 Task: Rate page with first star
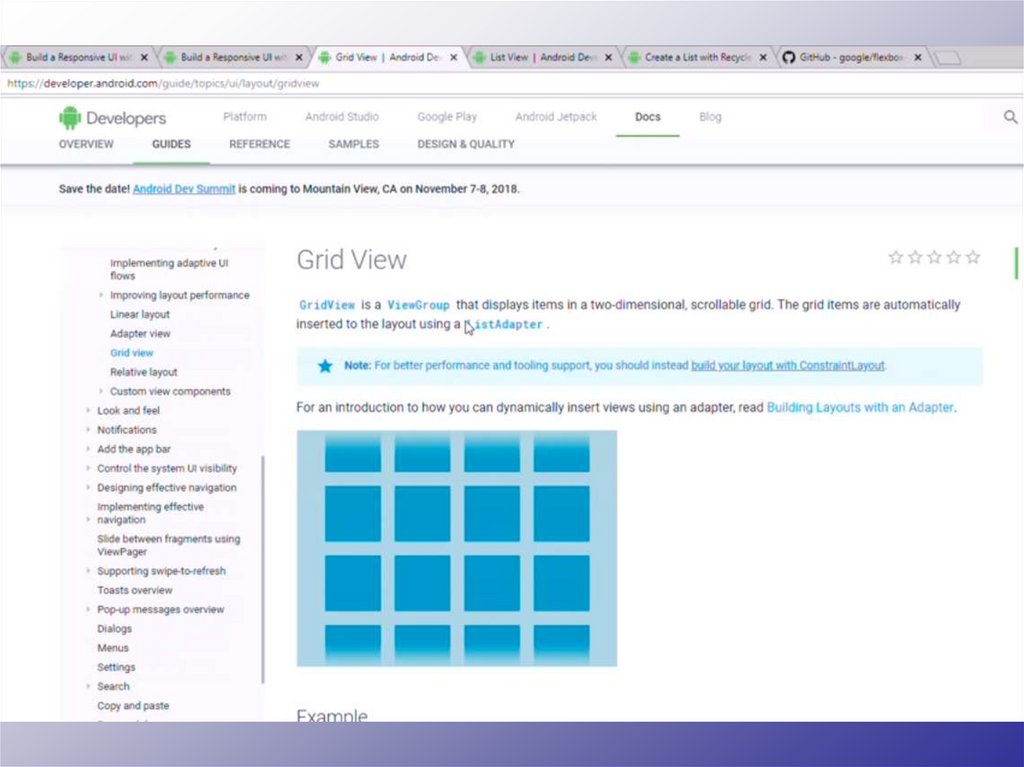coord(896,257)
